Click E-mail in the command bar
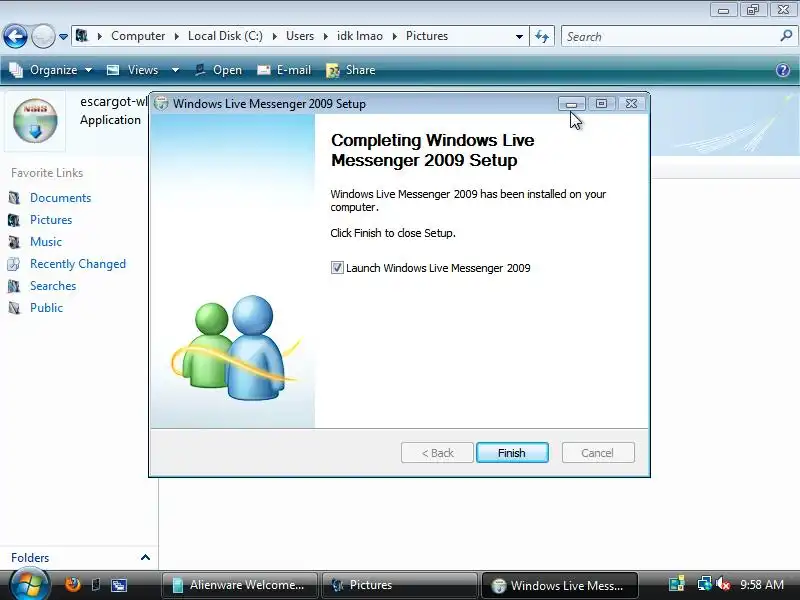The image size is (800, 600). click(x=284, y=70)
